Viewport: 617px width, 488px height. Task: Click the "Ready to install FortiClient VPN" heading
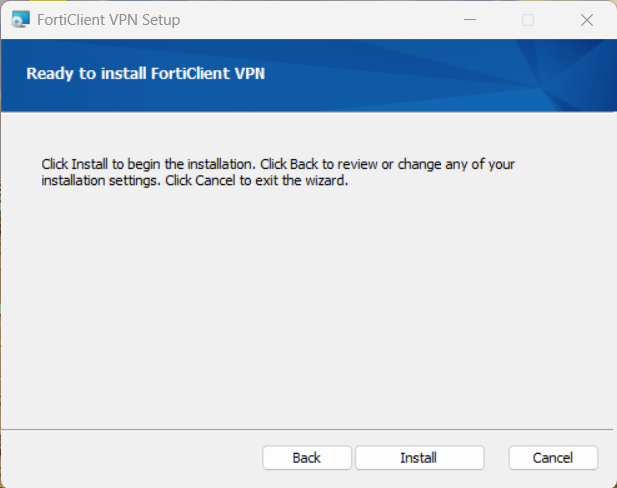(x=145, y=73)
